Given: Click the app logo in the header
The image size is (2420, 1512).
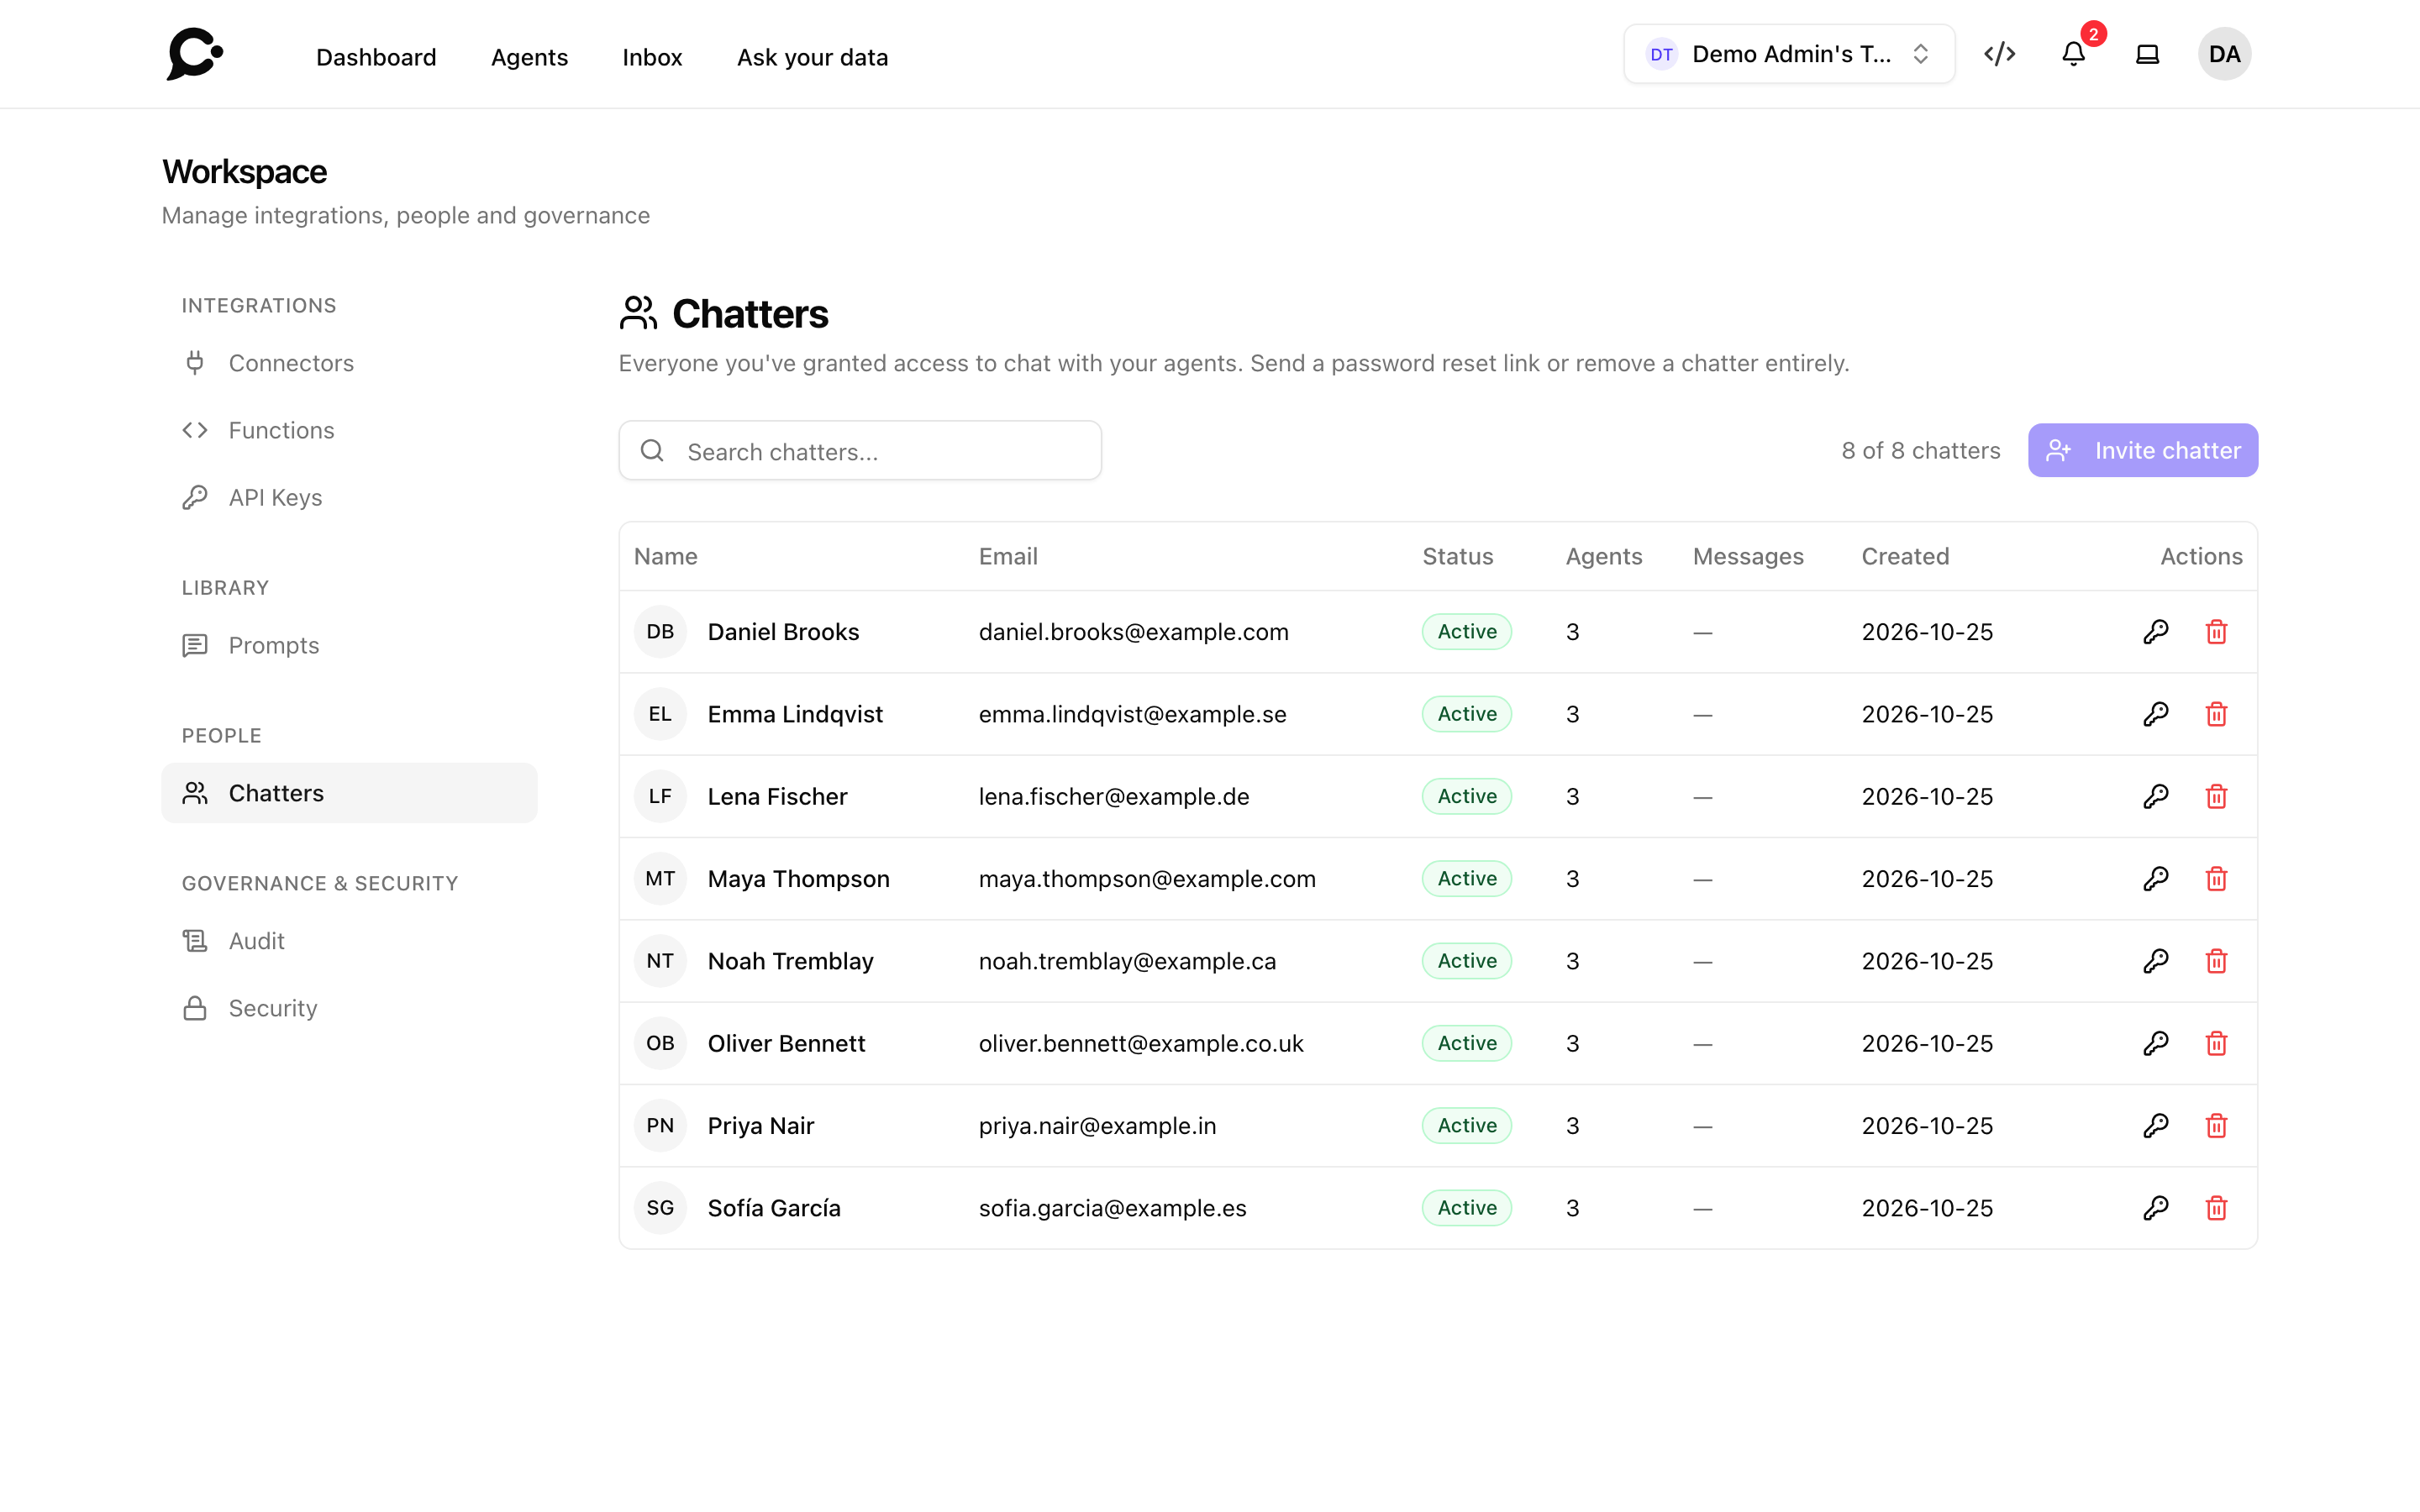Looking at the screenshot, I should (x=195, y=54).
